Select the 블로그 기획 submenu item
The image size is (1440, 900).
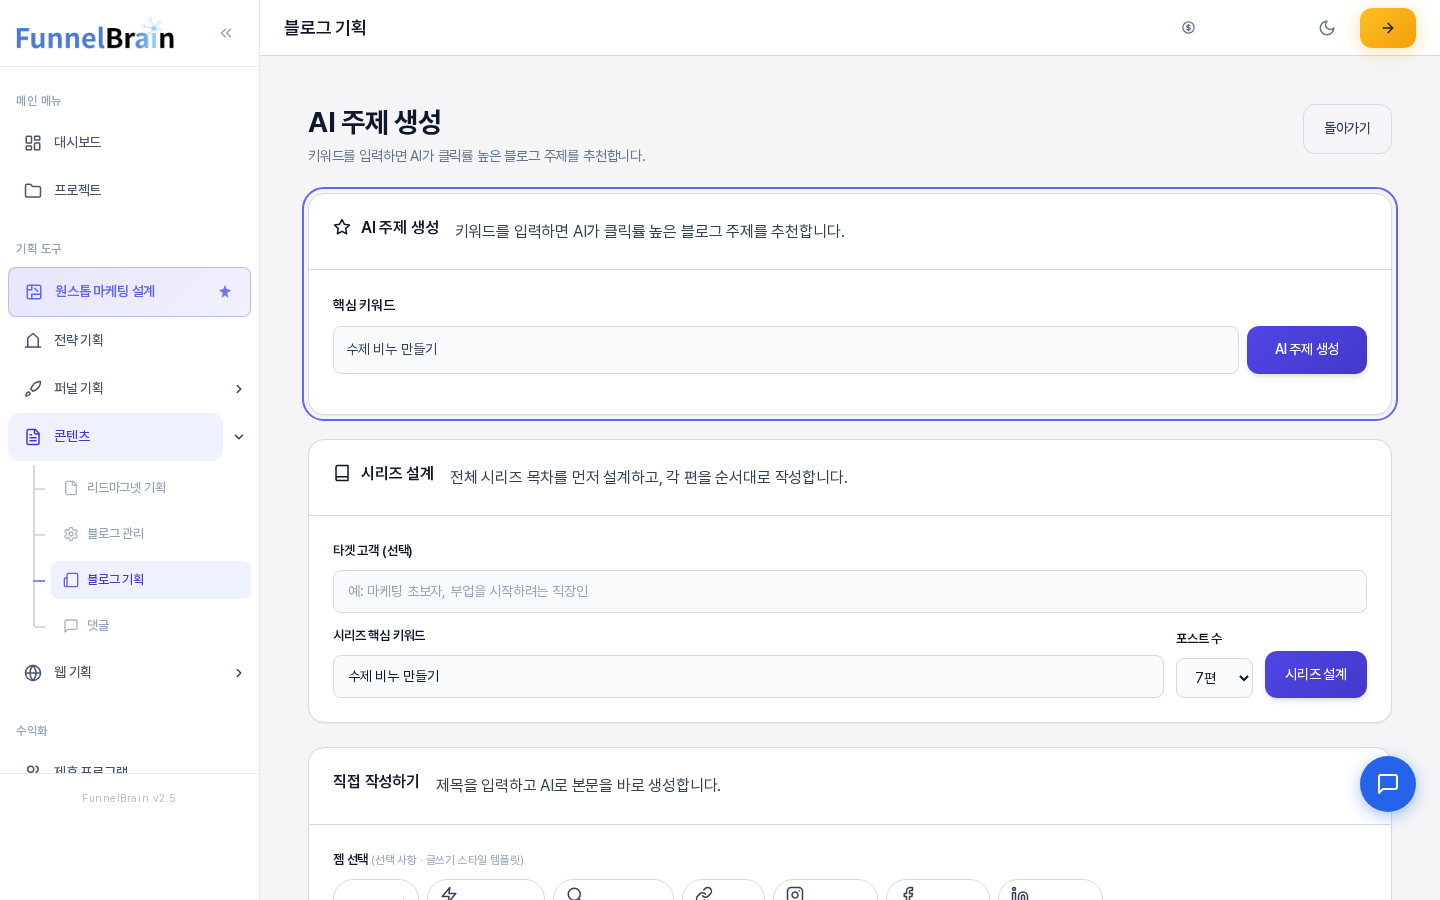151,580
